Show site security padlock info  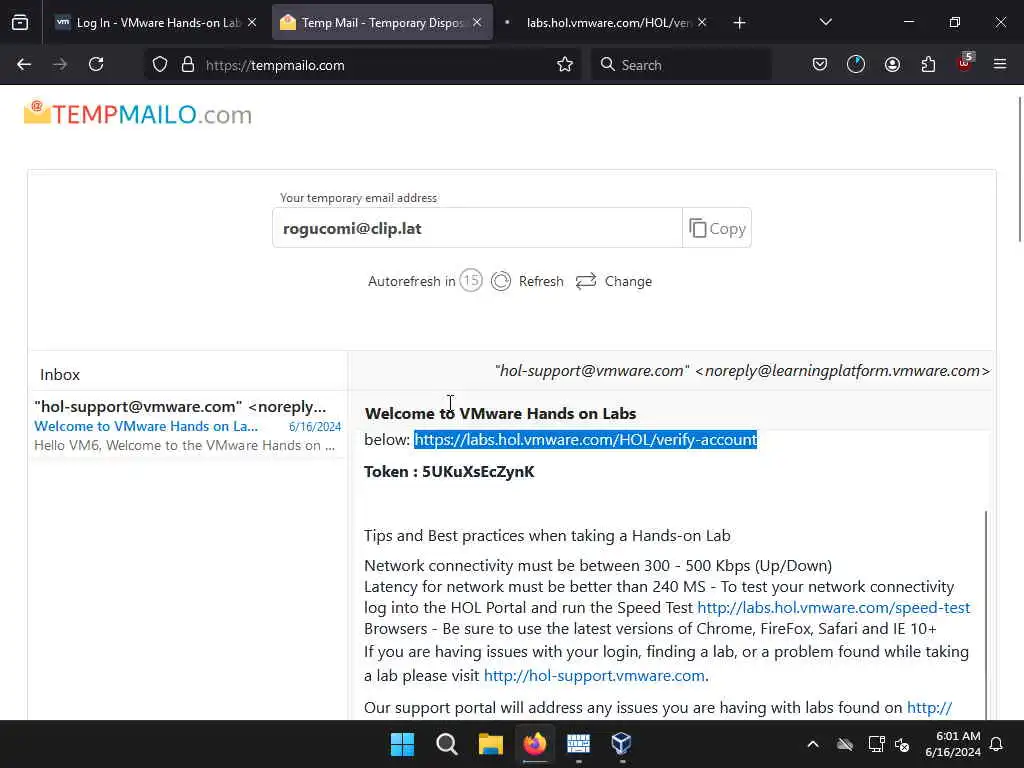188,65
